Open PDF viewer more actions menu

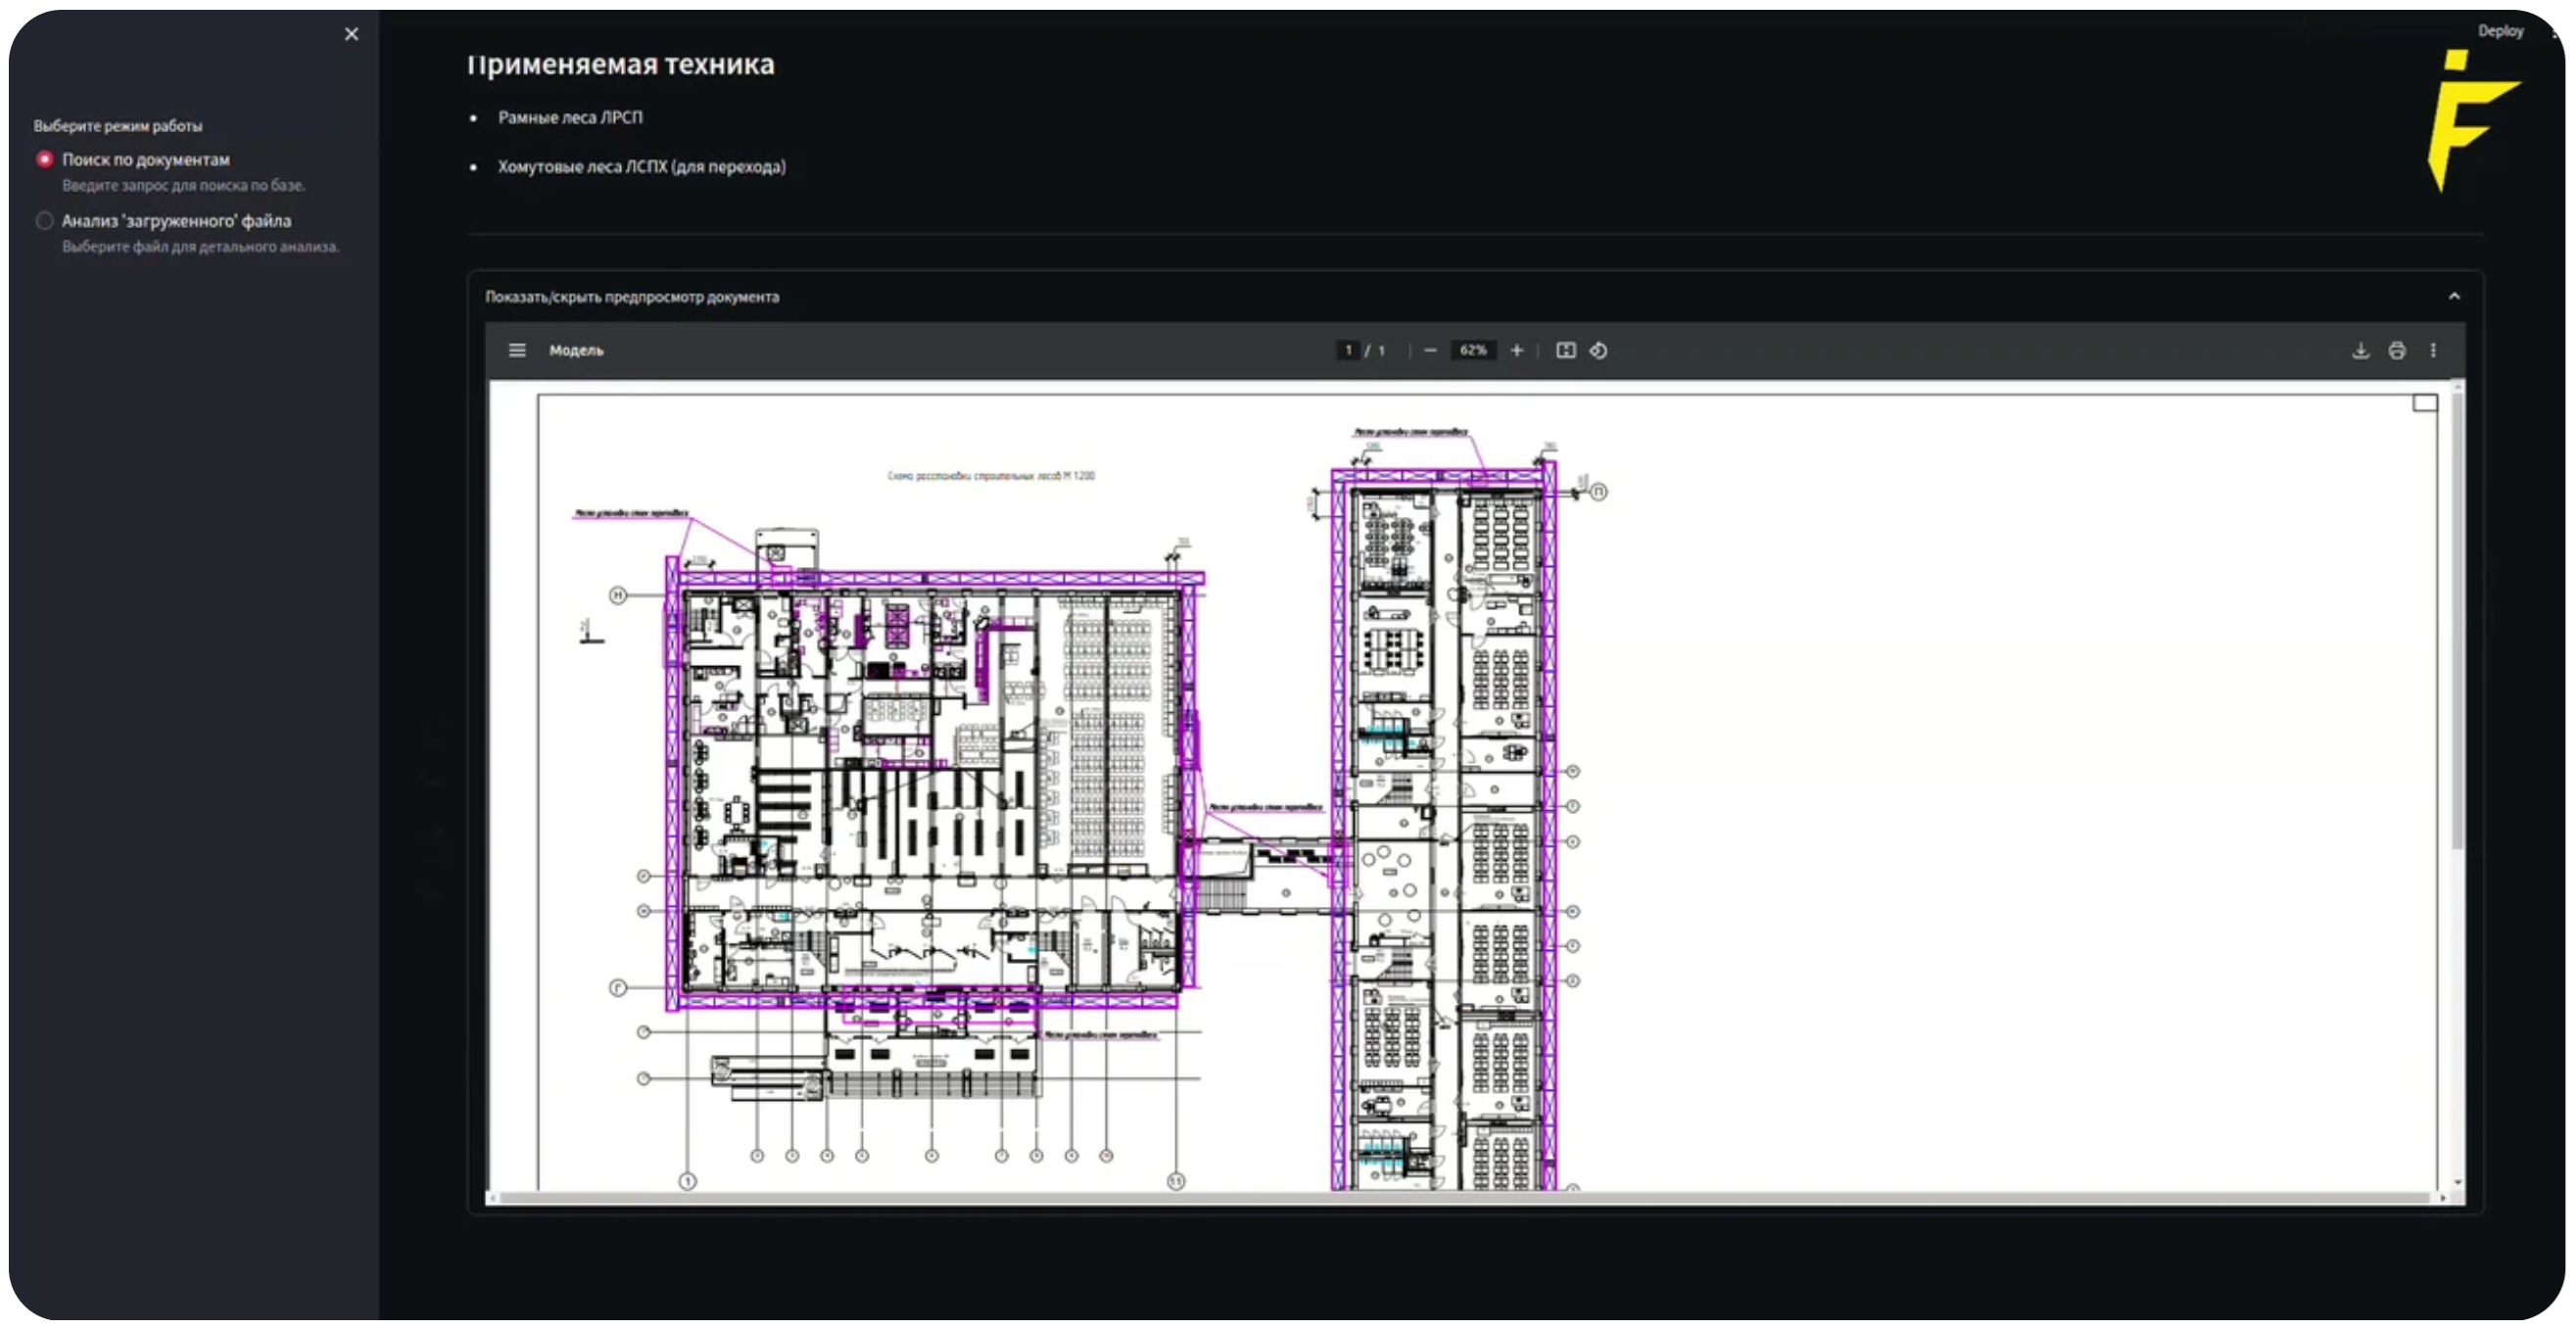(x=2432, y=350)
